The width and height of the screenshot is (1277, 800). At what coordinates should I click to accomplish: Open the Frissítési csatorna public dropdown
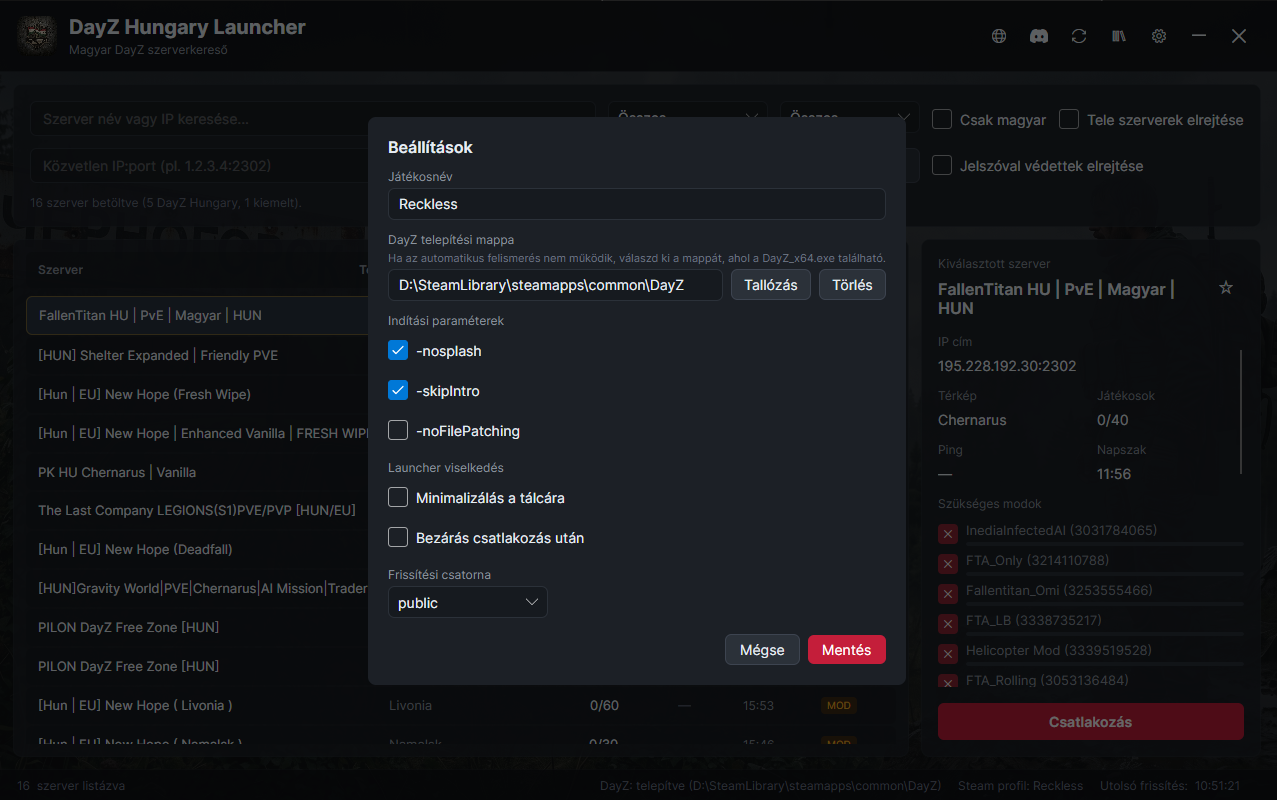(467, 602)
